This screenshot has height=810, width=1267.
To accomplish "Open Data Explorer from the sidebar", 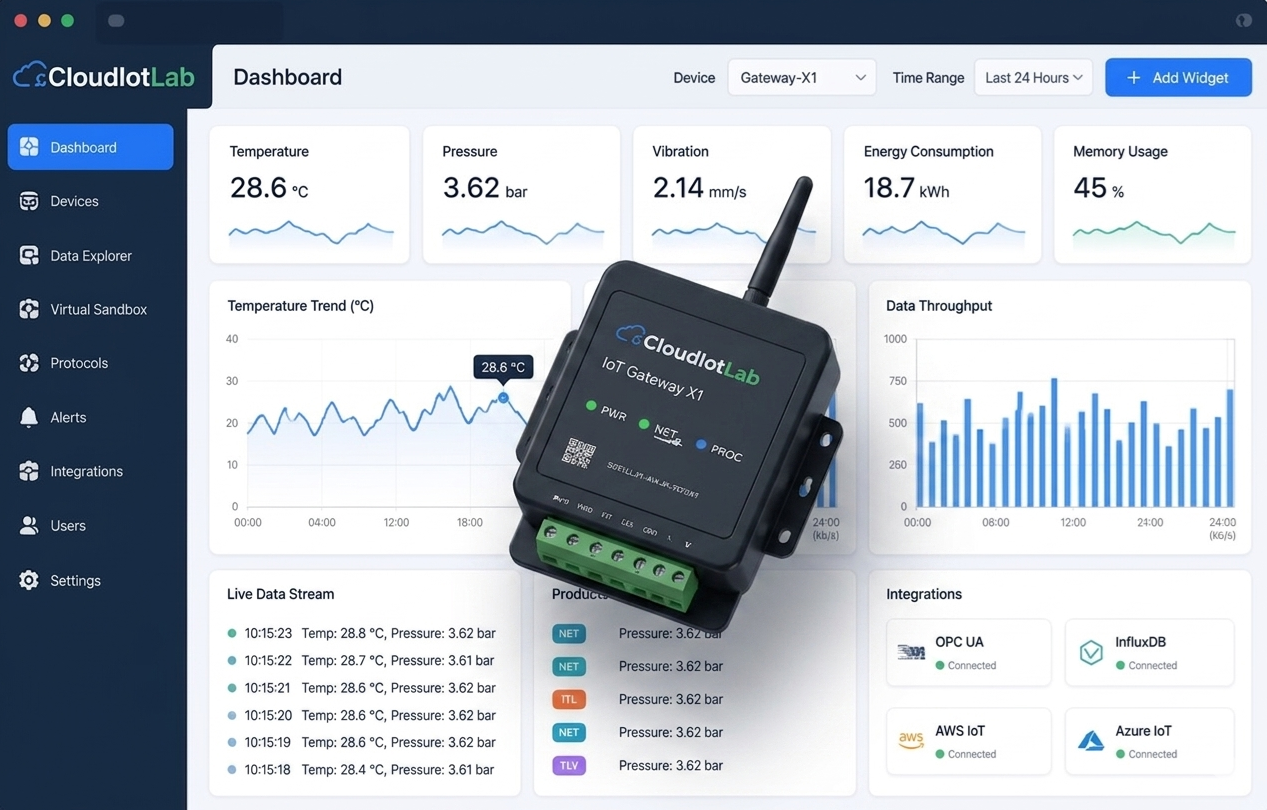I will click(x=90, y=255).
